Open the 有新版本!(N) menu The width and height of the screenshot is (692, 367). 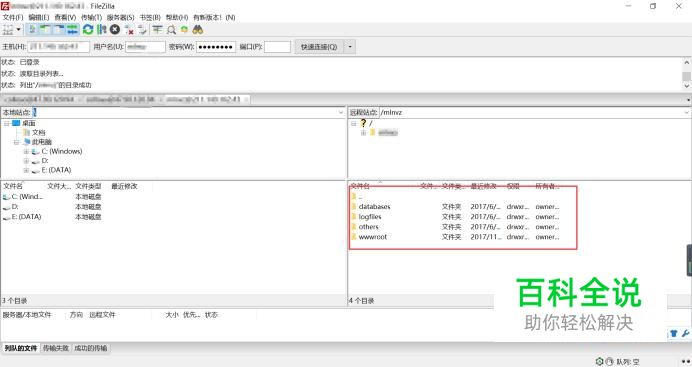click(x=214, y=17)
